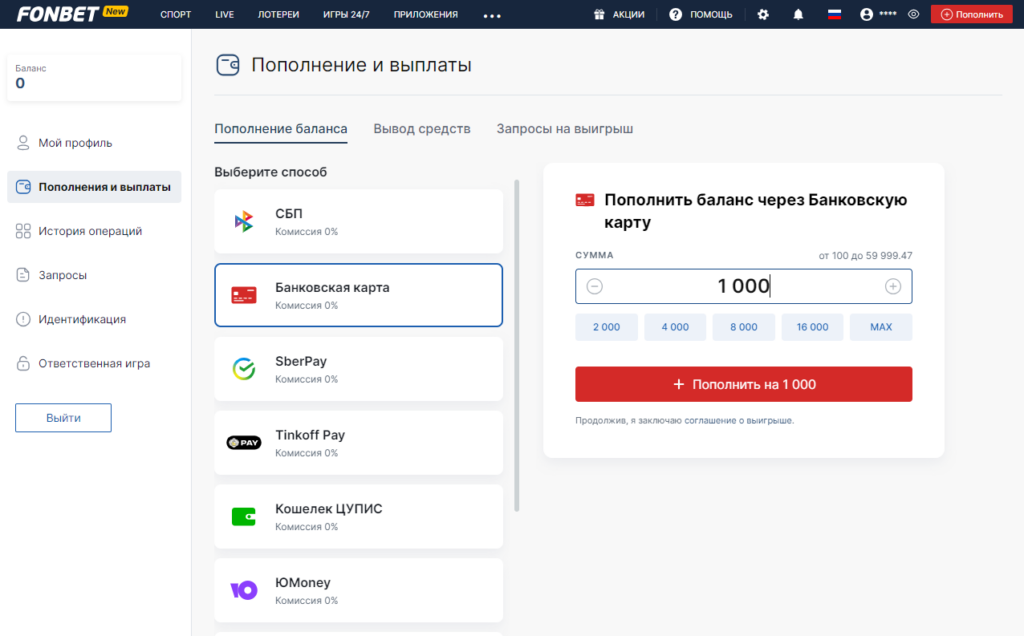Click the red Банковская карта icon
Viewport: 1024px width, 636px height.
(244, 295)
